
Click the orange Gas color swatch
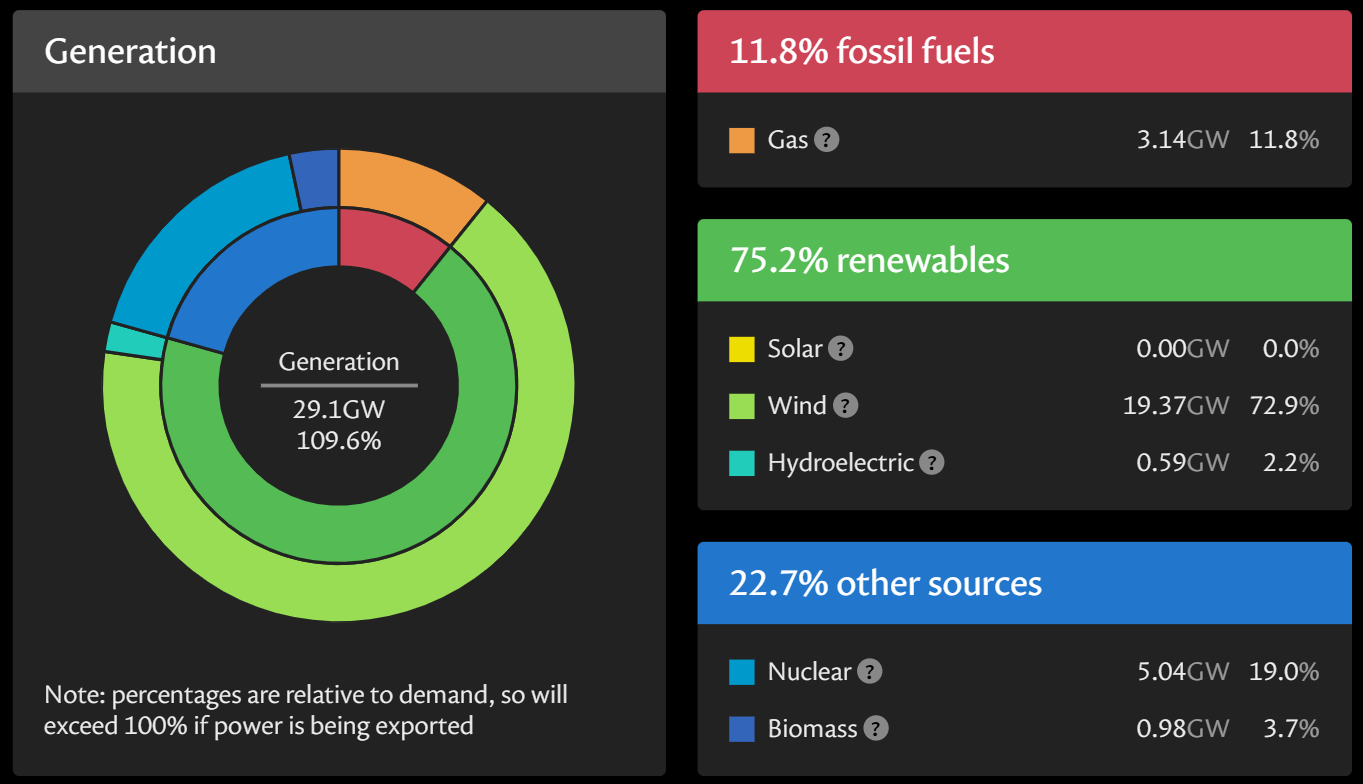coord(742,140)
